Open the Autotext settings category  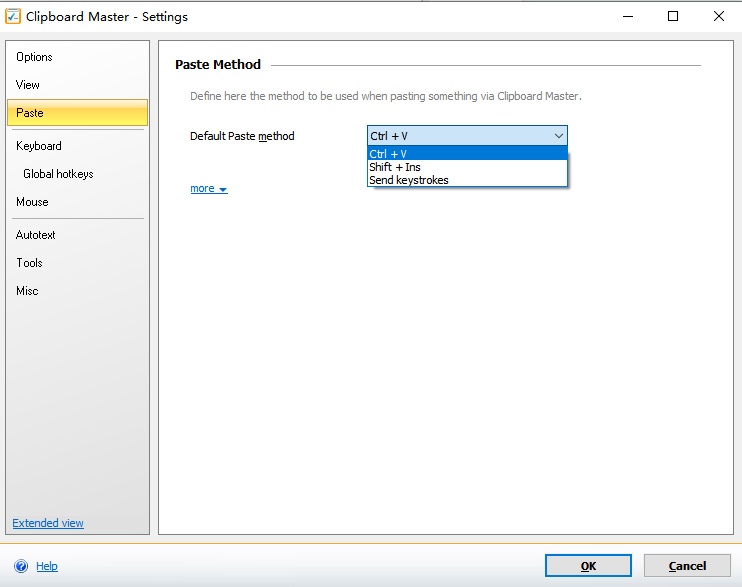36,235
